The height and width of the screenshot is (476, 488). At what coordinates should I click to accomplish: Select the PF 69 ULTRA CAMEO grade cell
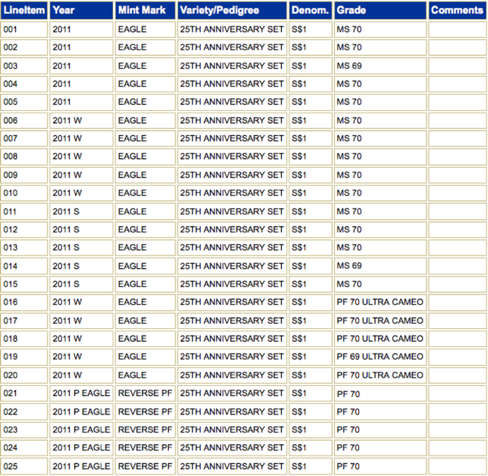[x=380, y=357]
